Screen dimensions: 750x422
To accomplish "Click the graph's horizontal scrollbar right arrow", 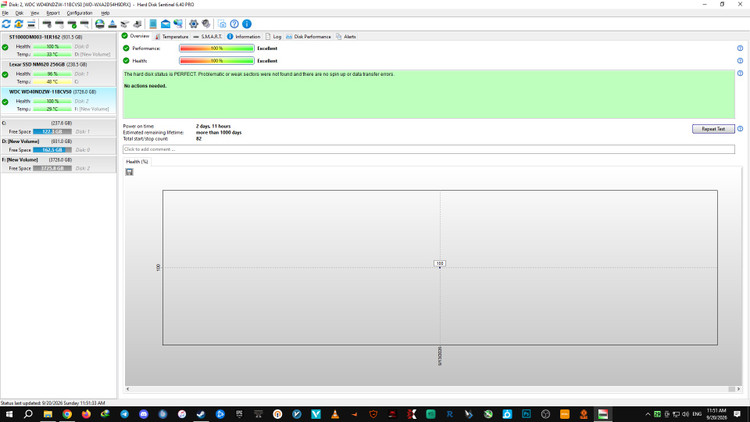I will click(739, 389).
